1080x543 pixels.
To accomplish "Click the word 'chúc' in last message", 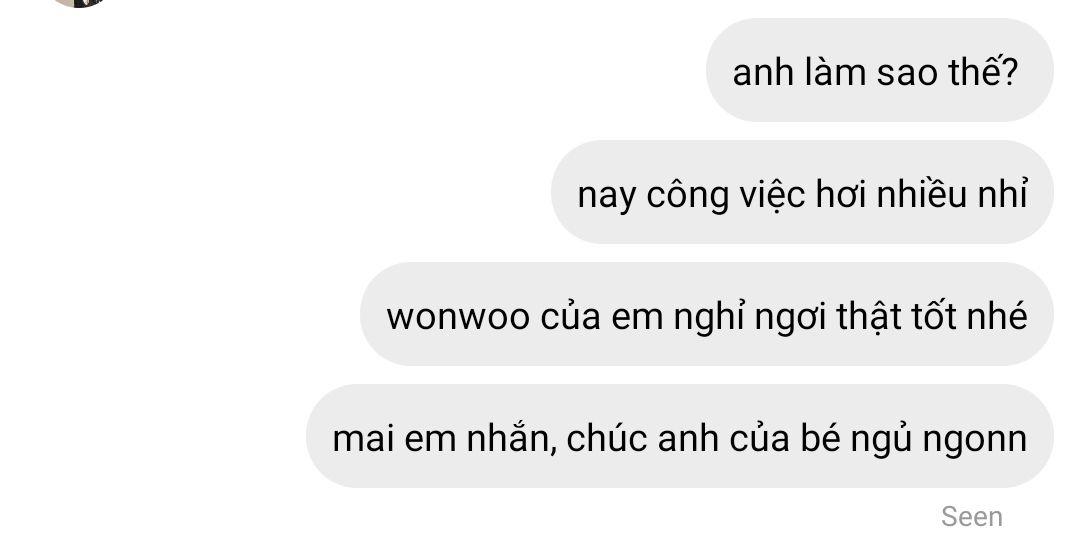I will coord(606,438).
